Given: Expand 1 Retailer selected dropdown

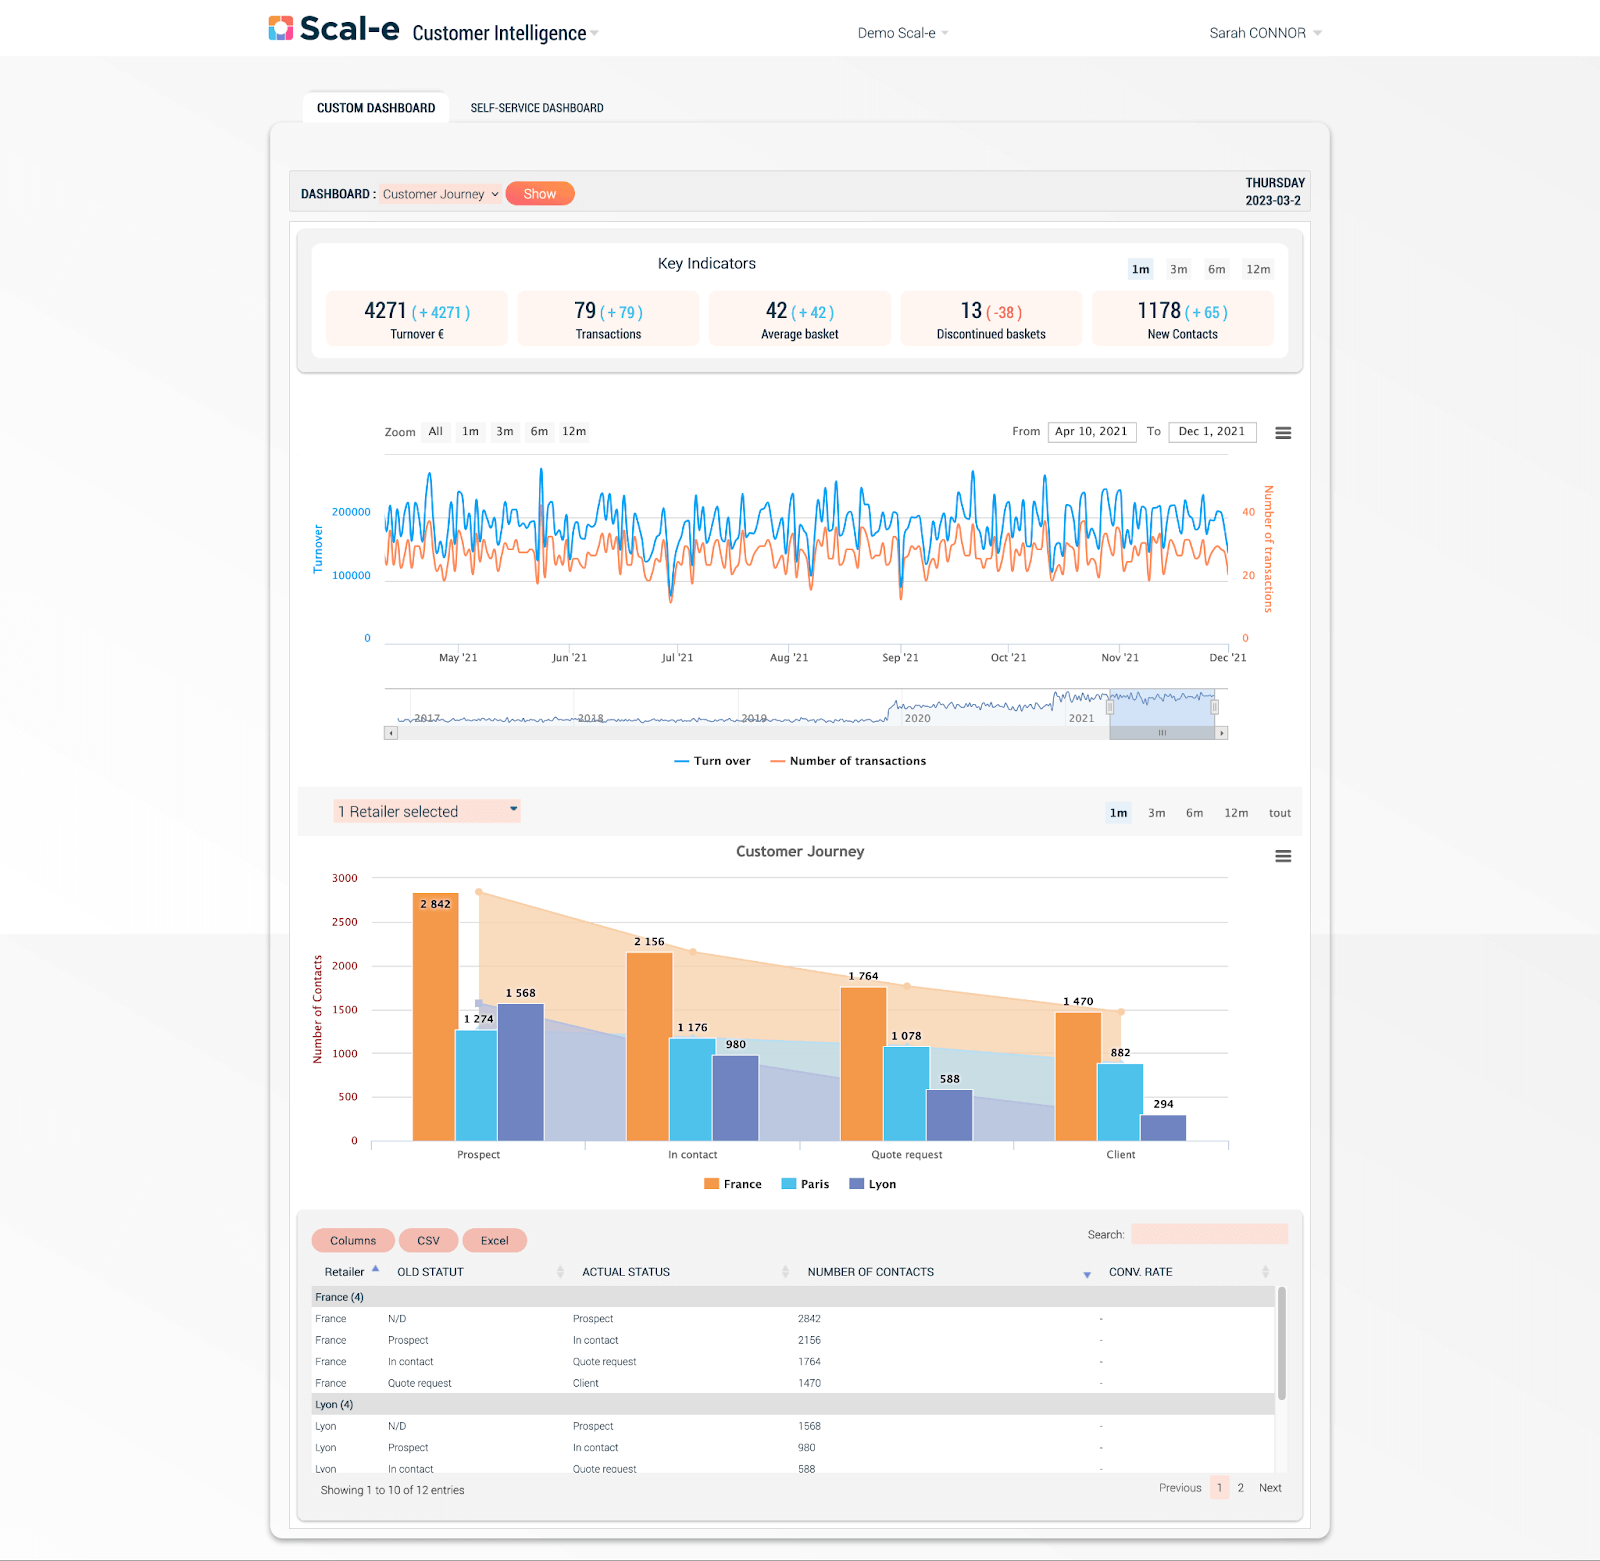Looking at the screenshot, I should [427, 811].
